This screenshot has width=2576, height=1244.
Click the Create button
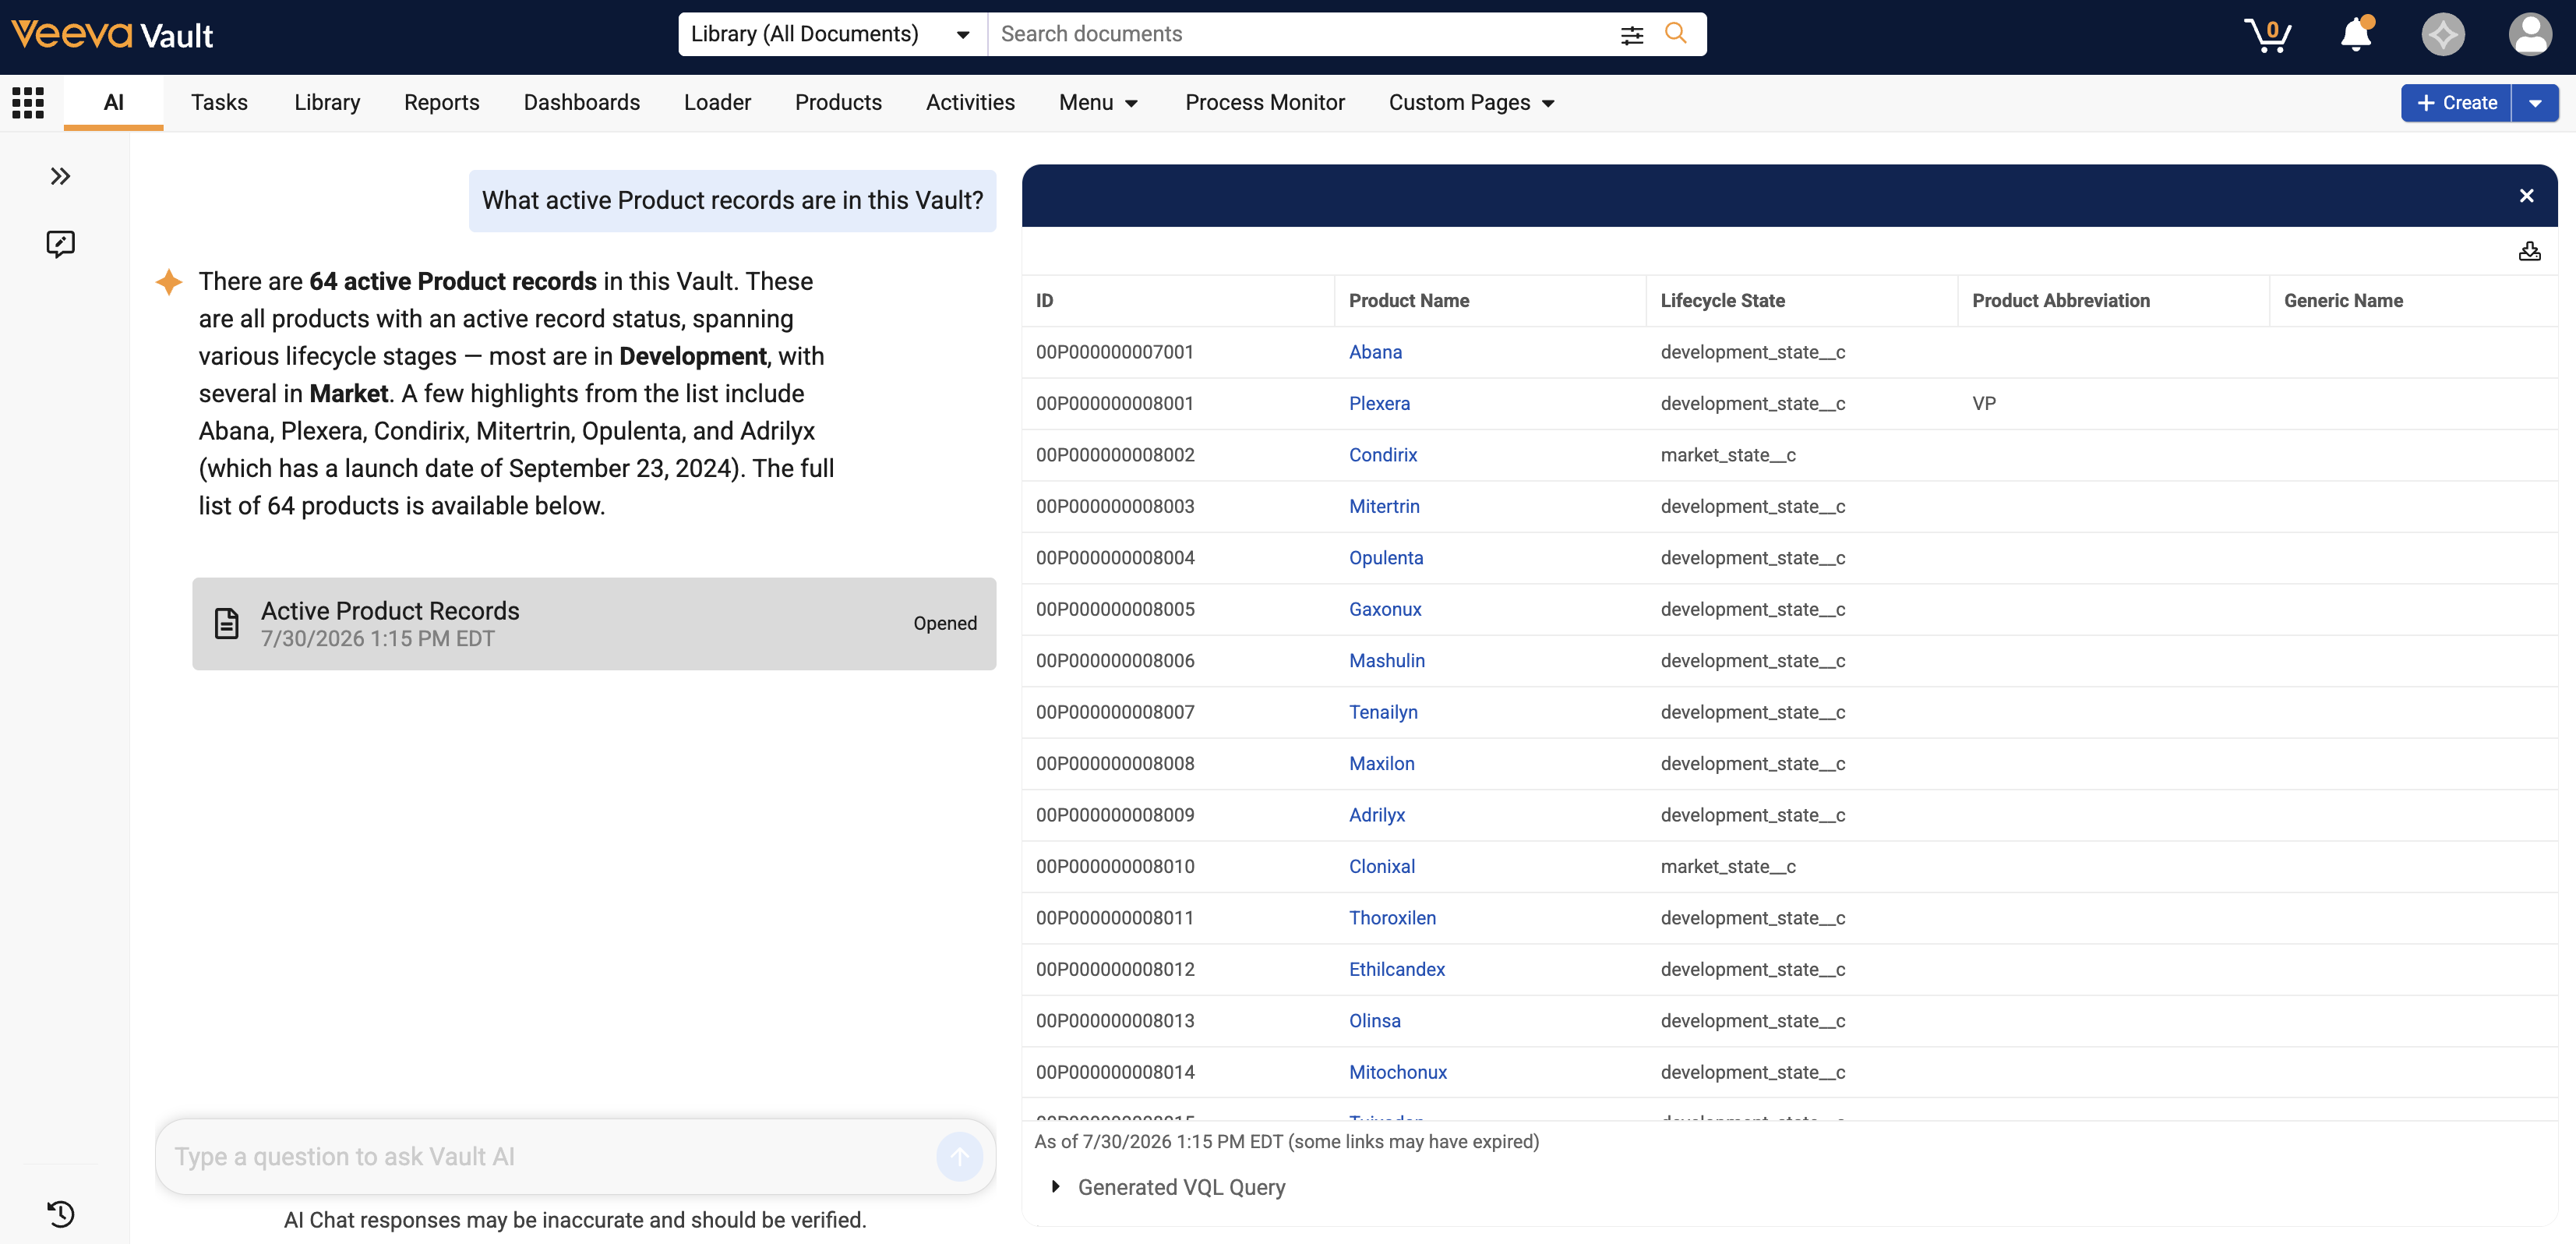(x=2456, y=103)
